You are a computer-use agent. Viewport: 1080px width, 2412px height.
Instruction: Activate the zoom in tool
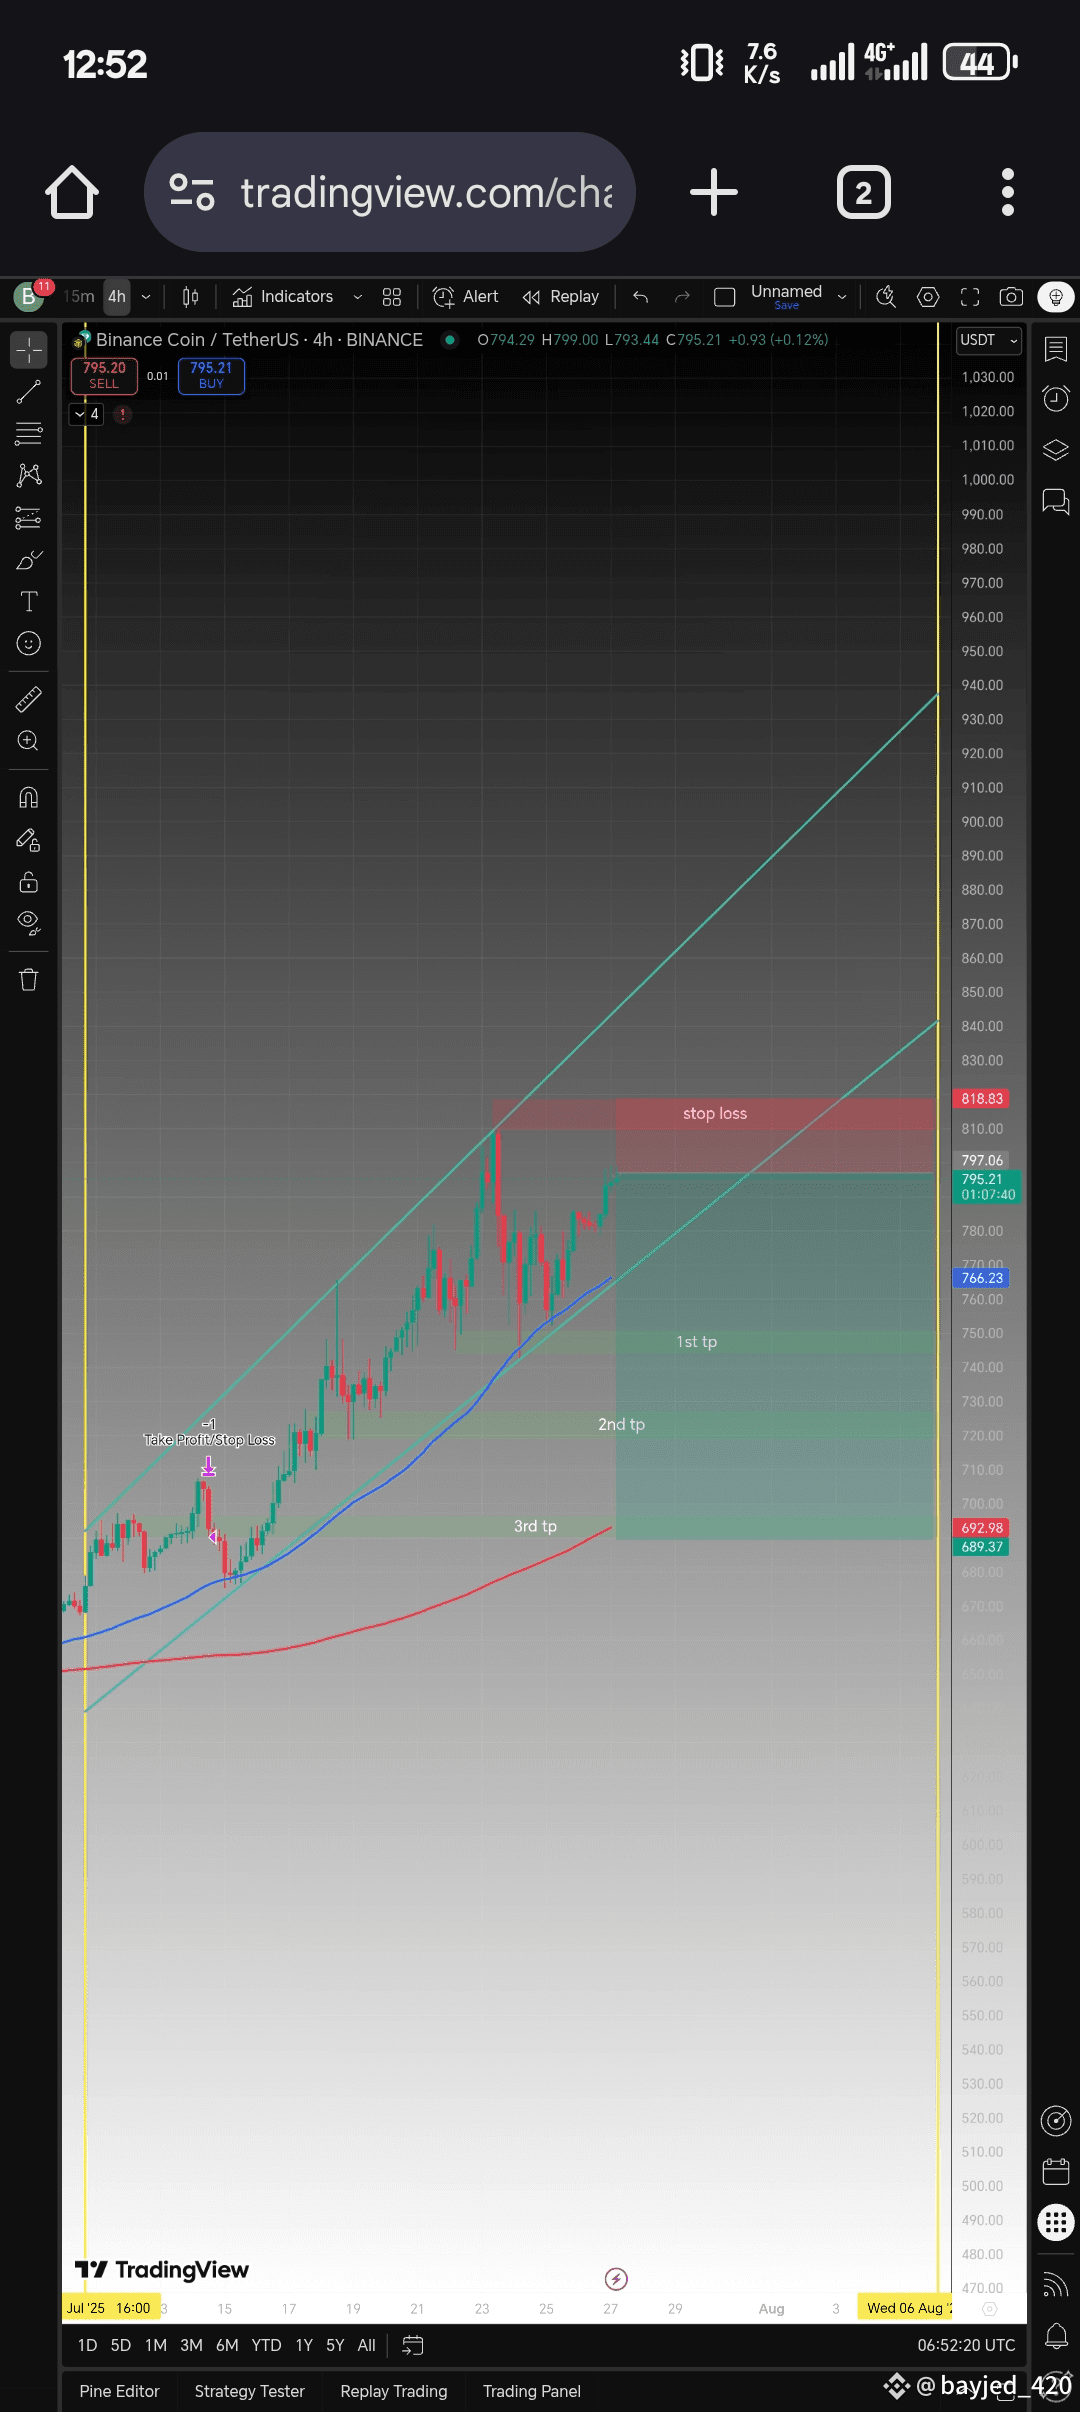click(29, 741)
